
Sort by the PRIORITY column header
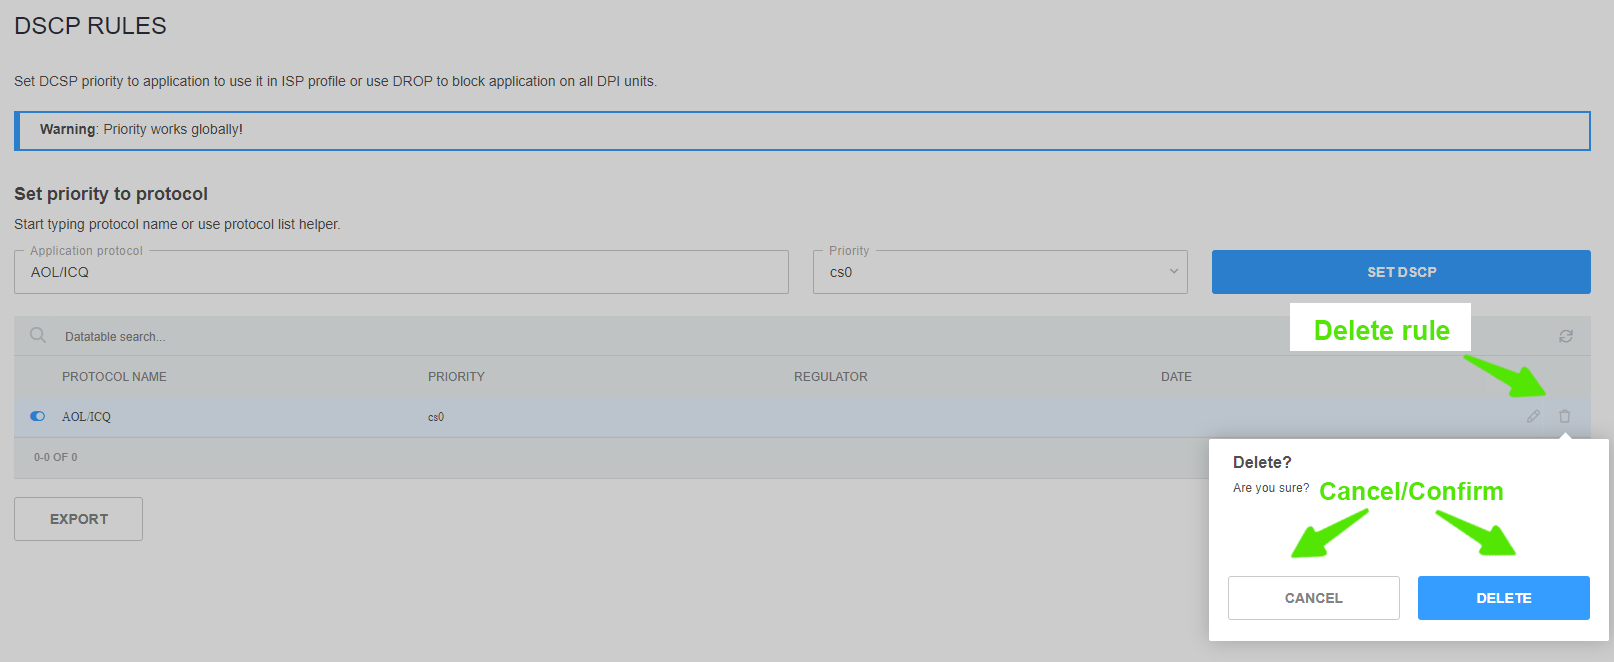pyautogui.click(x=456, y=377)
